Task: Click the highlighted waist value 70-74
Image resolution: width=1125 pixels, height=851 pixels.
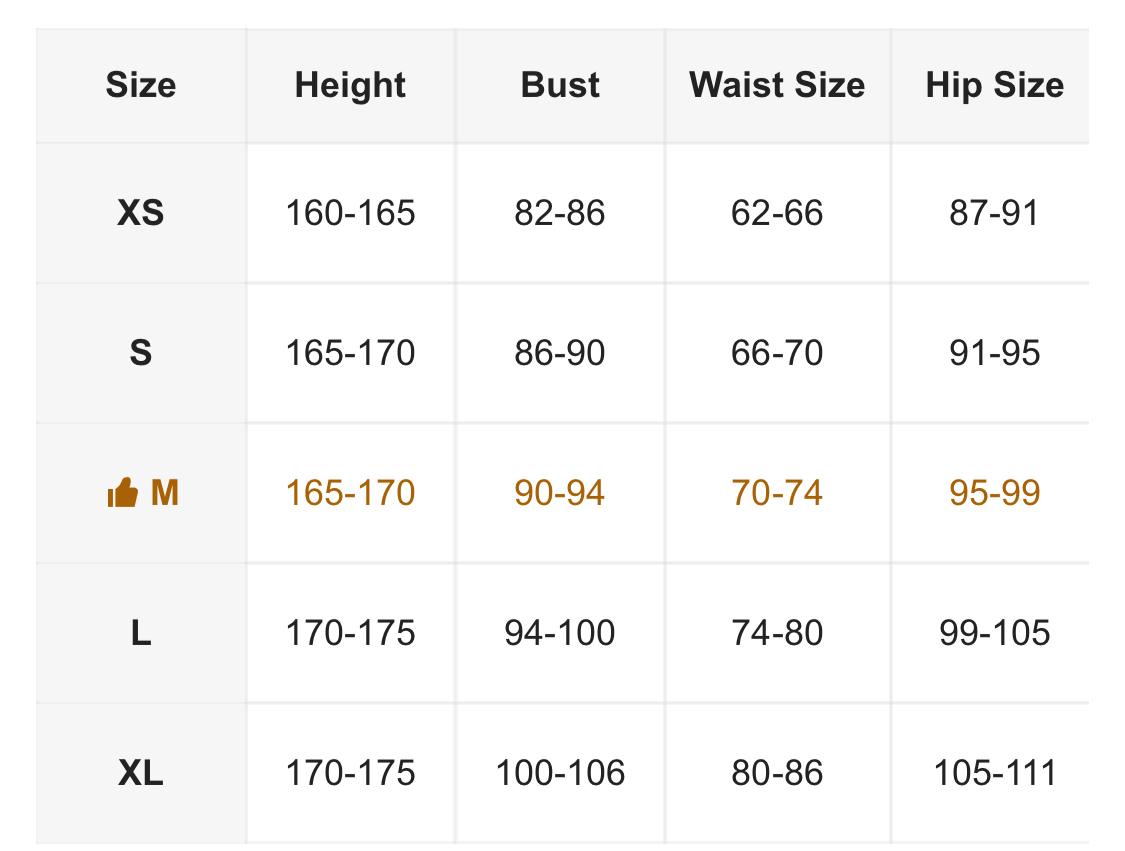Action: coord(777,493)
